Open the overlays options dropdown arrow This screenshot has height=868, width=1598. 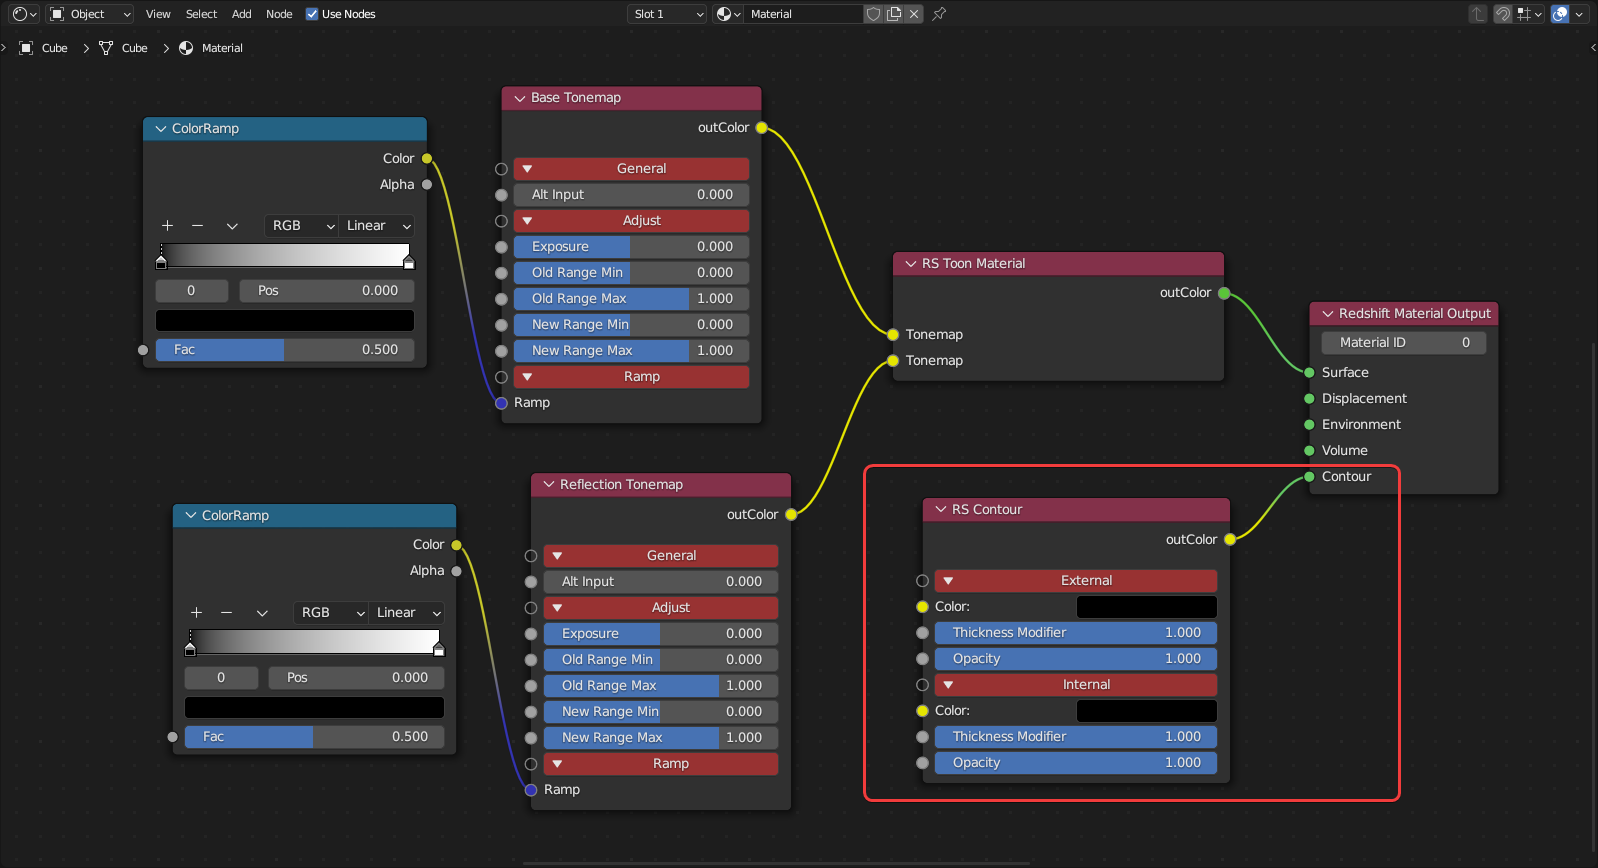pyautogui.click(x=1579, y=14)
